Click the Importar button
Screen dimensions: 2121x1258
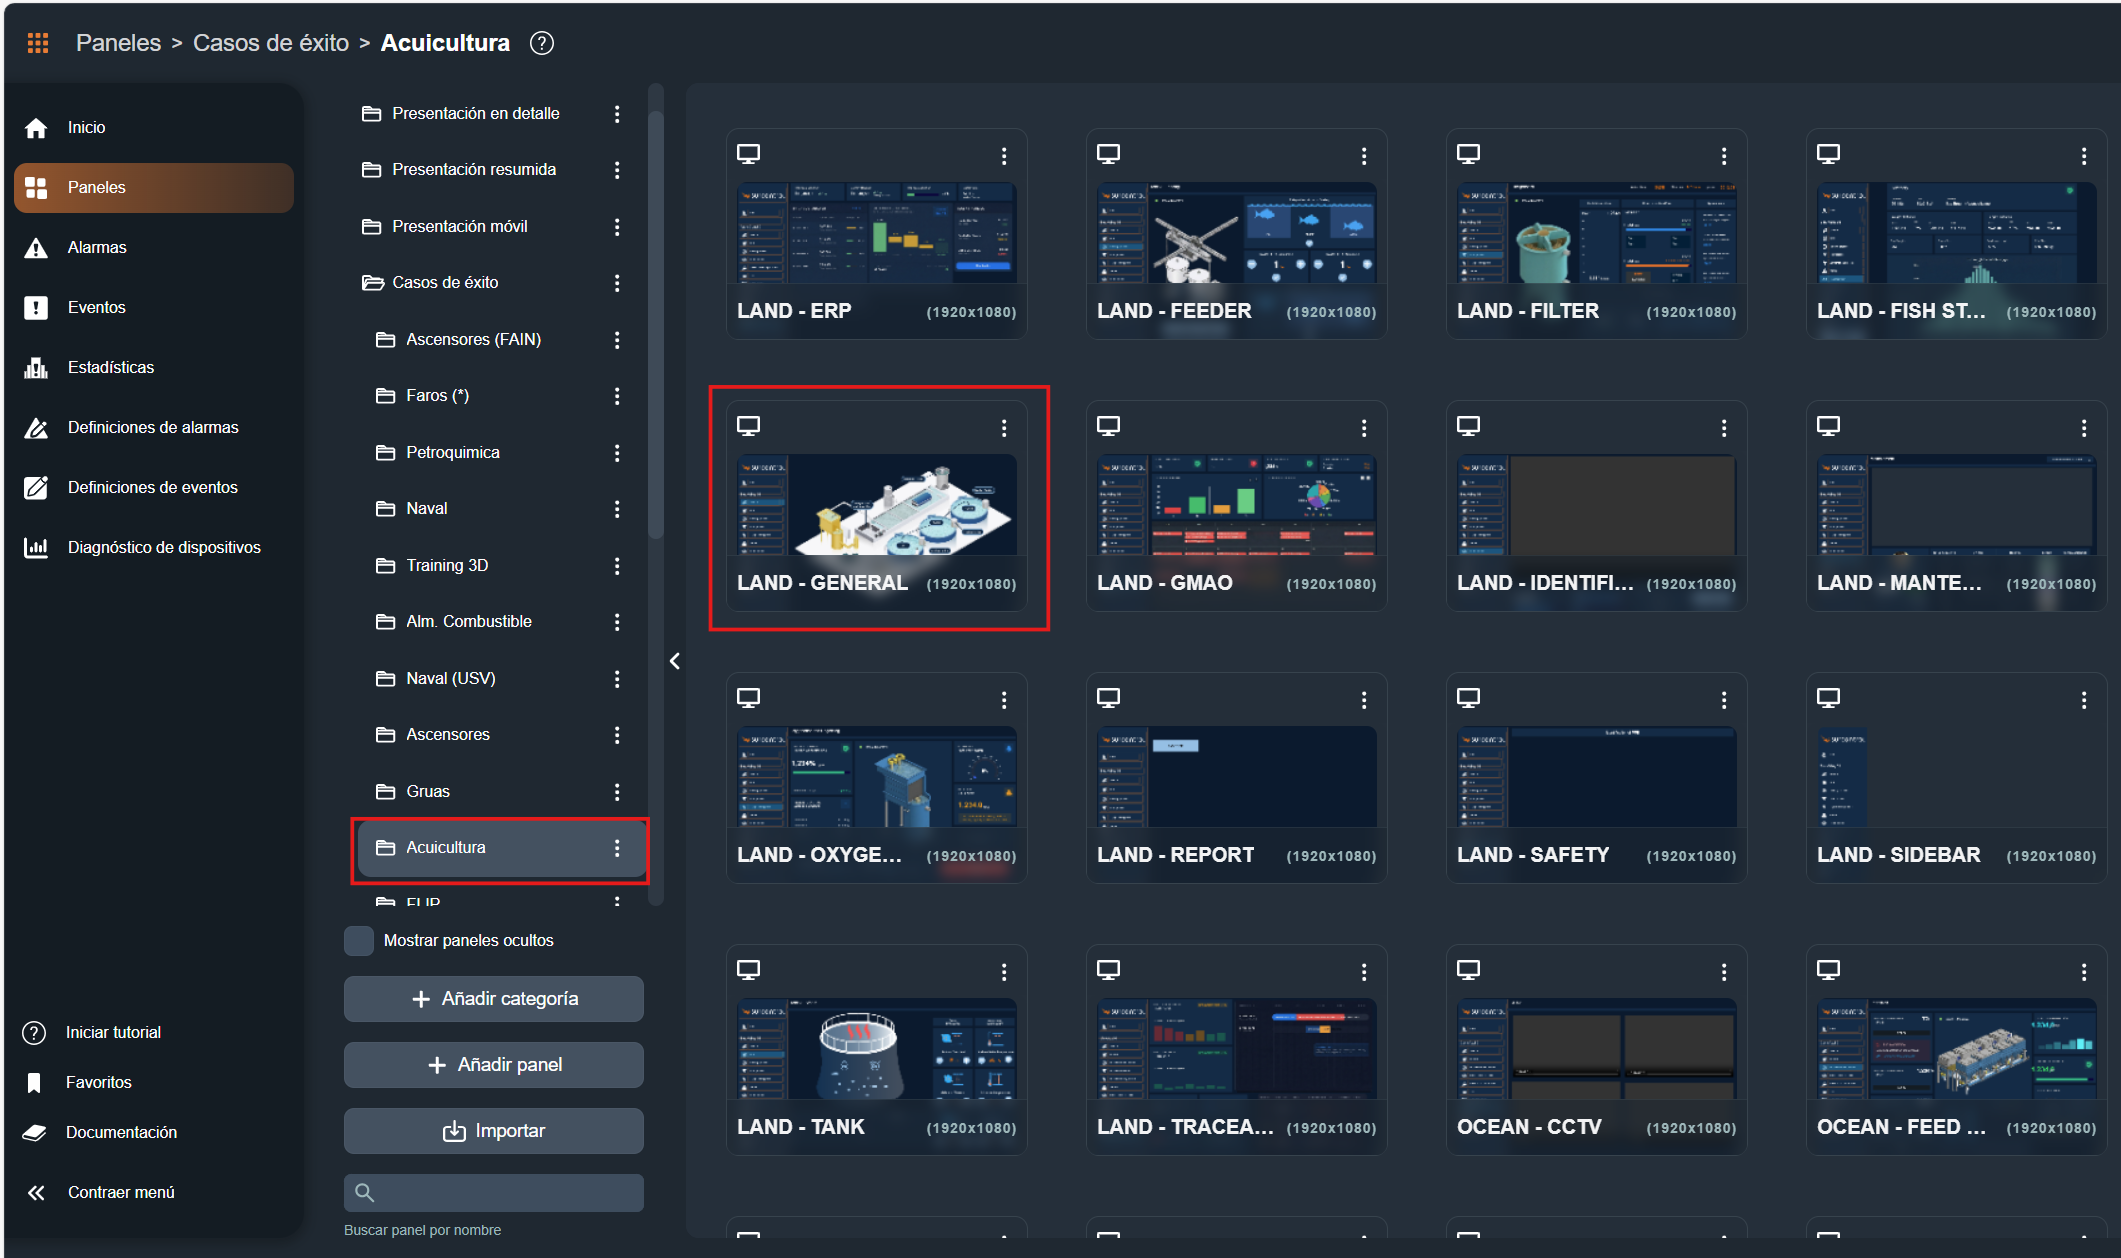(x=494, y=1131)
